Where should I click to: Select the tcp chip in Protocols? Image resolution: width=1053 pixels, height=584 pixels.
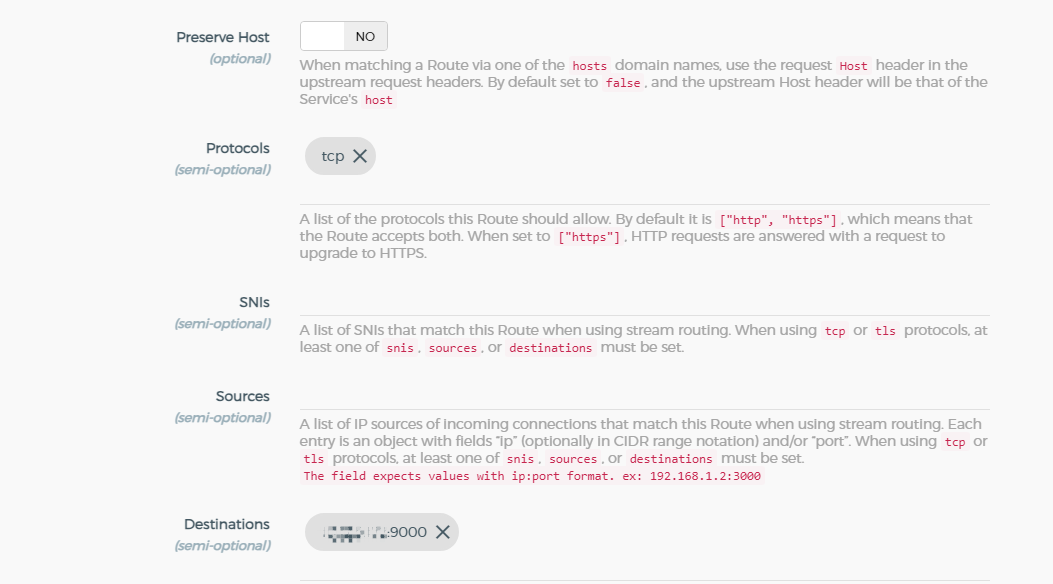coord(332,156)
